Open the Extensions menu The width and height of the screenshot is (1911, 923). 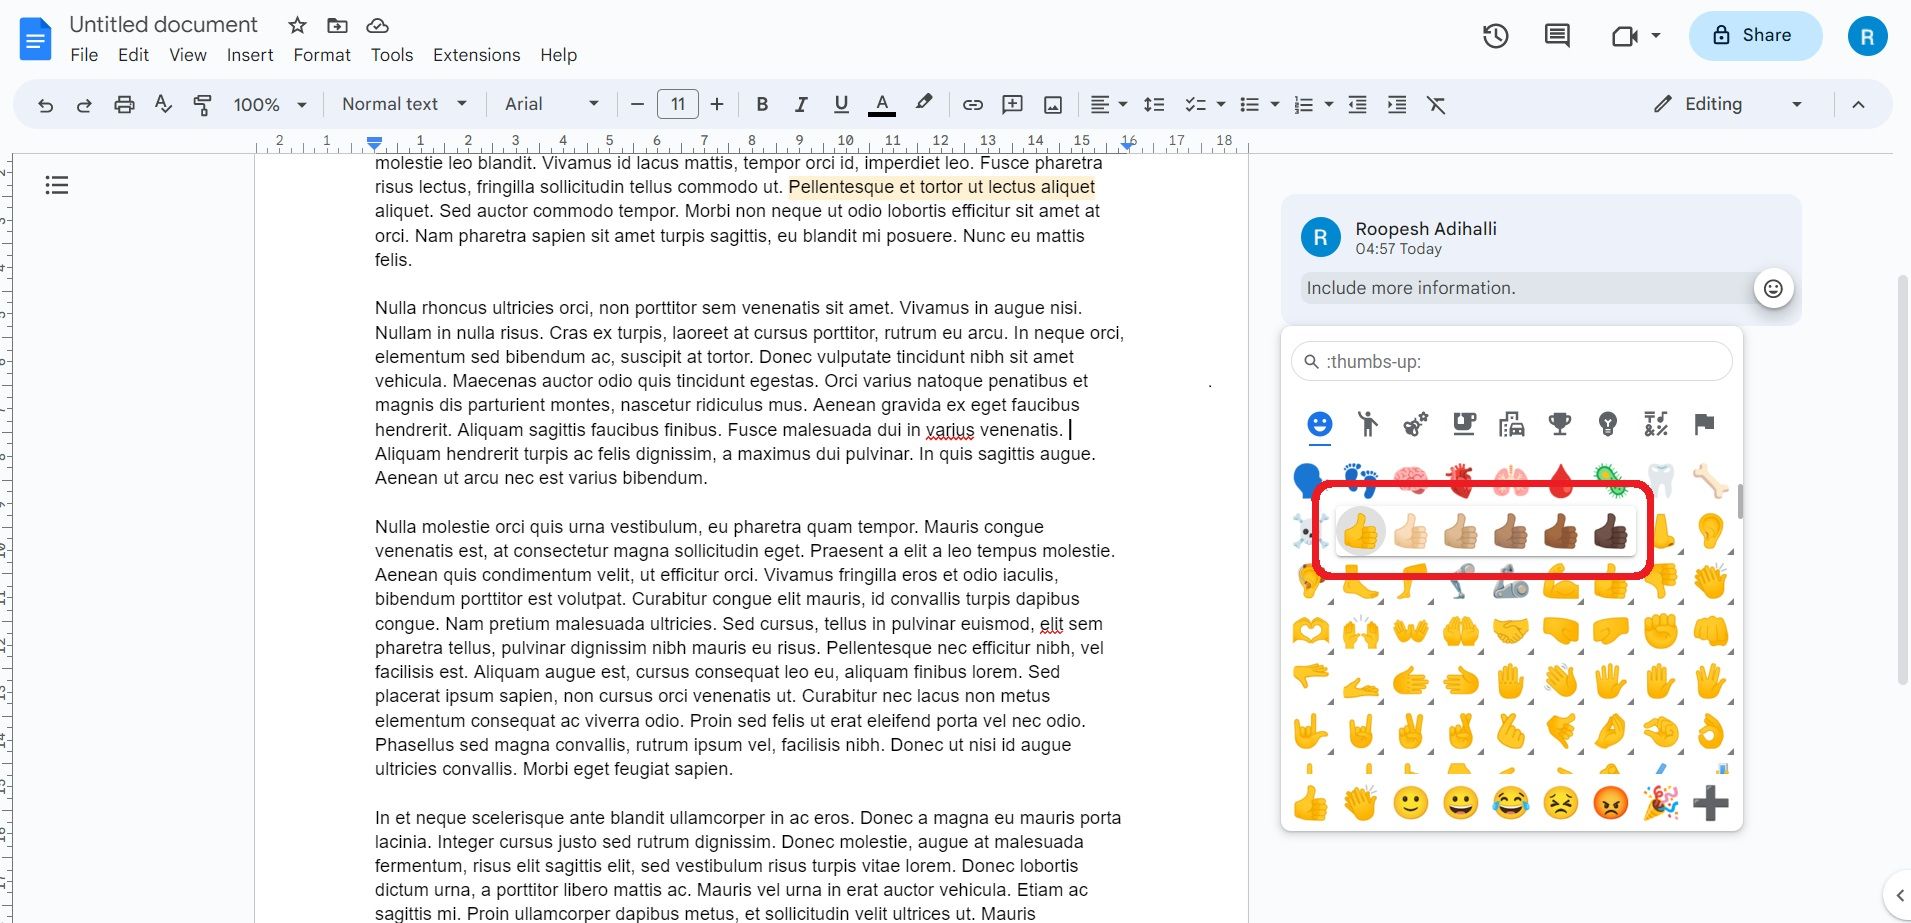point(476,55)
